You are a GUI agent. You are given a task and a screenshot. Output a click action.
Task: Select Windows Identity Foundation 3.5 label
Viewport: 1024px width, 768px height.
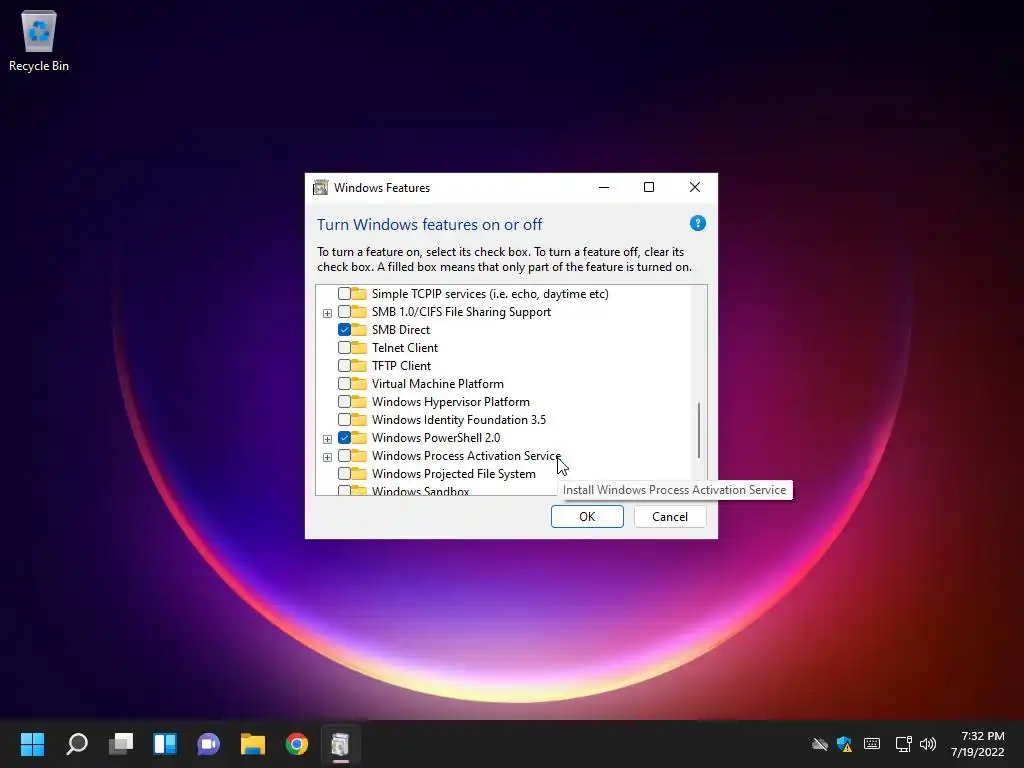pyautogui.click(x=458, y=419)
